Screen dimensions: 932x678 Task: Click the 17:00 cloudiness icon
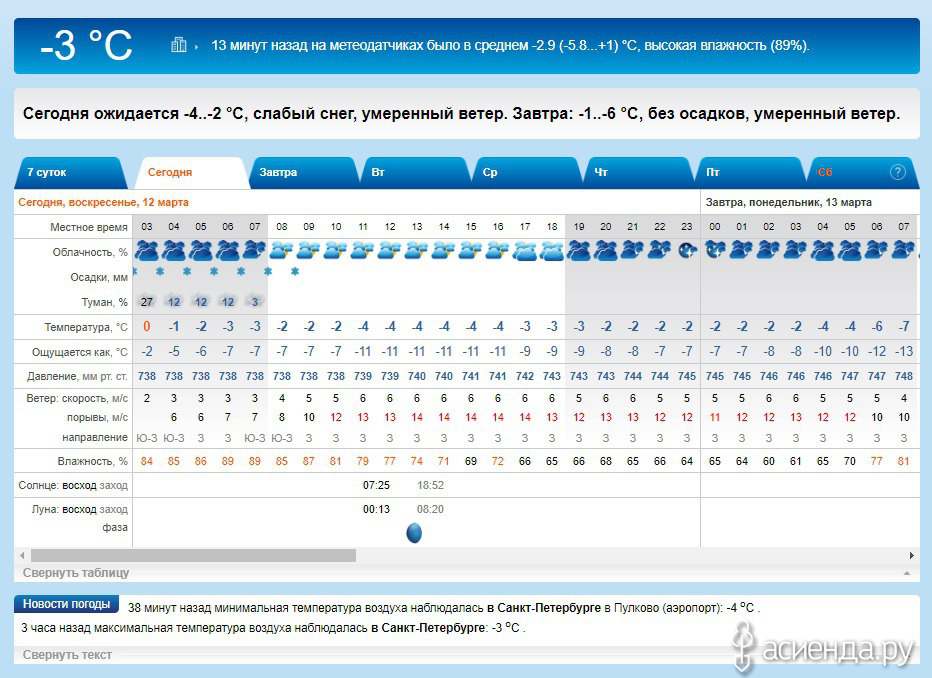(525, 251)
